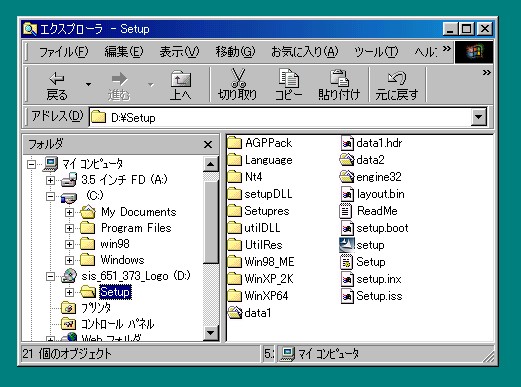Expand the Windows tree node

click(69, 260)
